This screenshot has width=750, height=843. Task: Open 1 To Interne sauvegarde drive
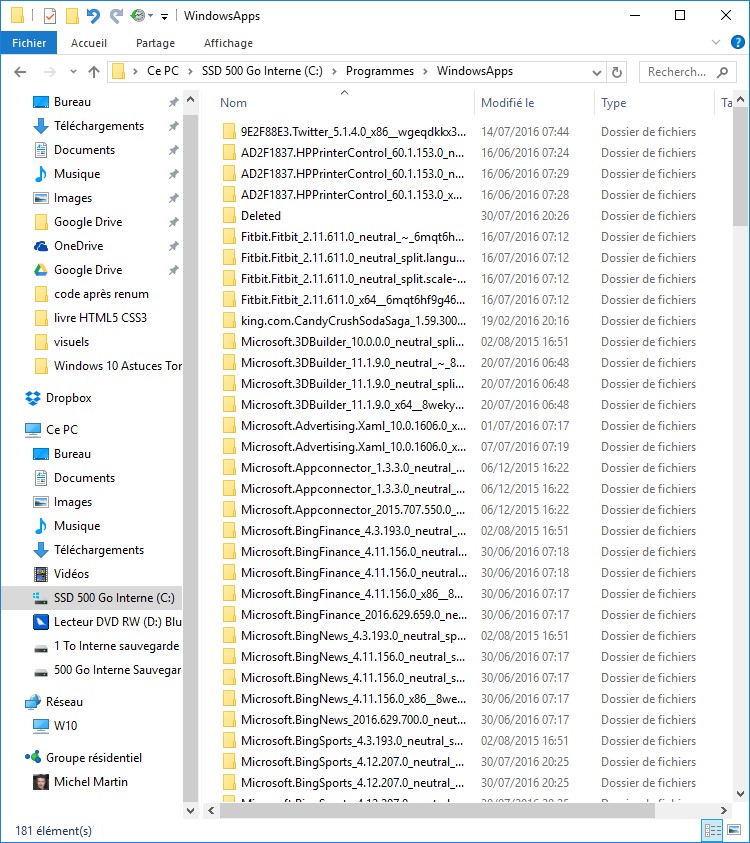tap(116, 646)
